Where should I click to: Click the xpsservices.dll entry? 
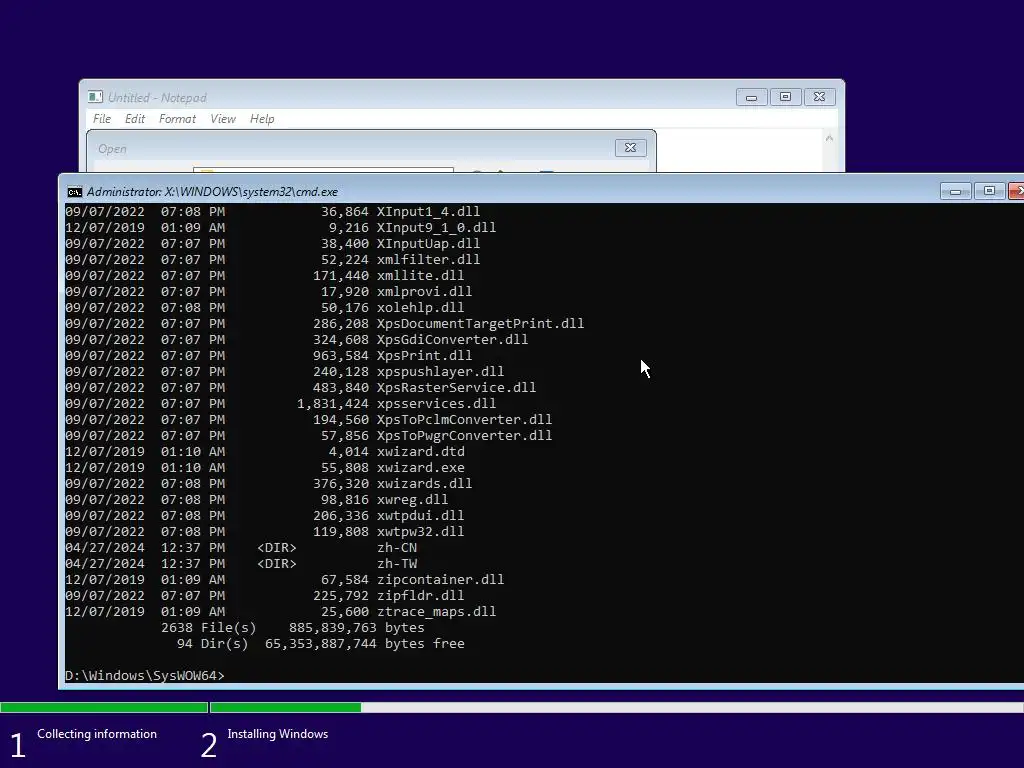tap(436, 404)
